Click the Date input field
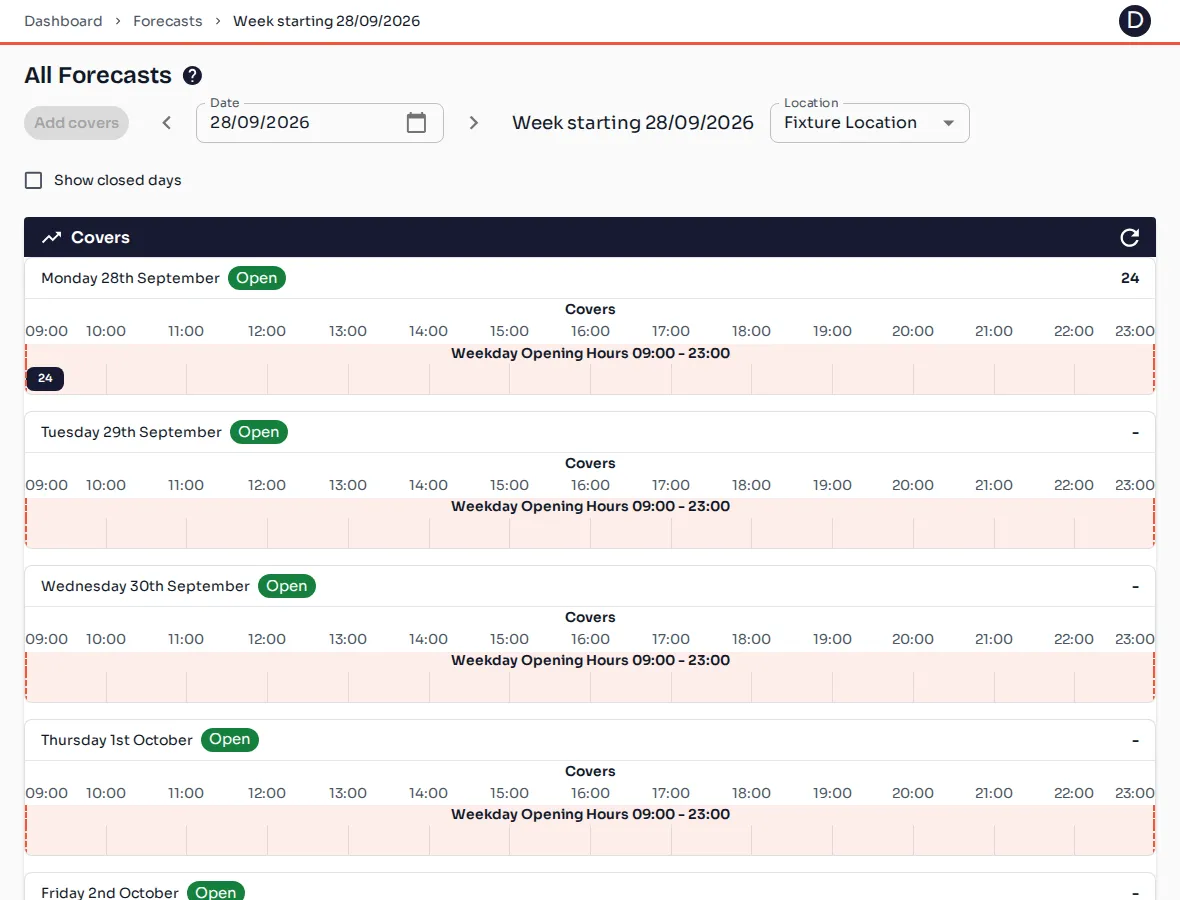This screenshot has width=1180, height=900. (320, 123)
